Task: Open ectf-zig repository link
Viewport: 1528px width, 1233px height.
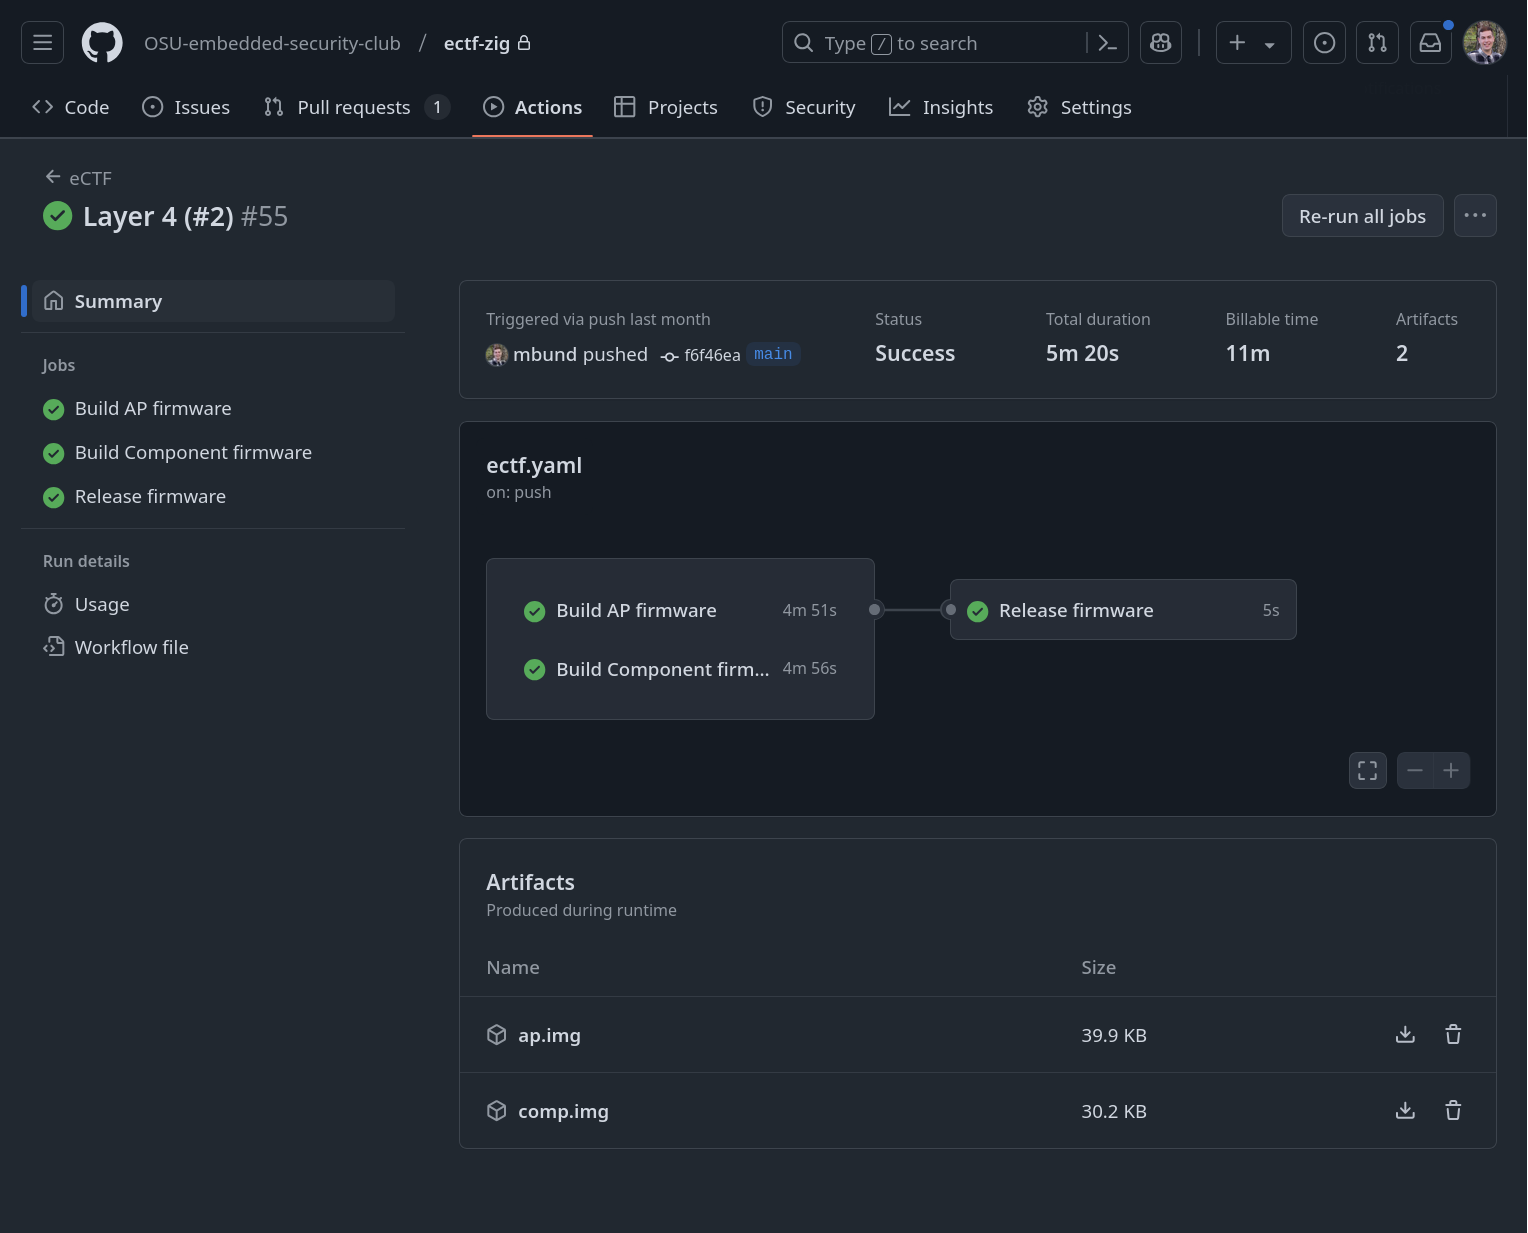Action: pyautogui.click(x=477, y=43)
